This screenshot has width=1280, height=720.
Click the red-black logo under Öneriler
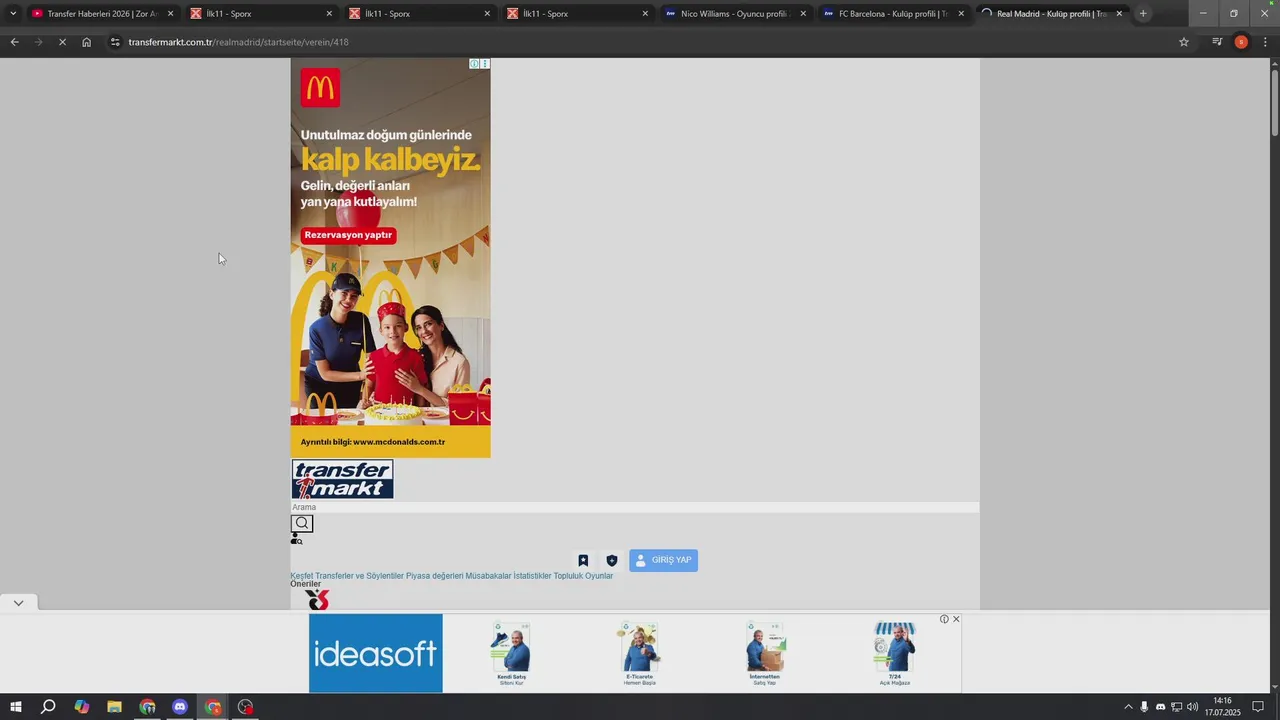point(317,600)
